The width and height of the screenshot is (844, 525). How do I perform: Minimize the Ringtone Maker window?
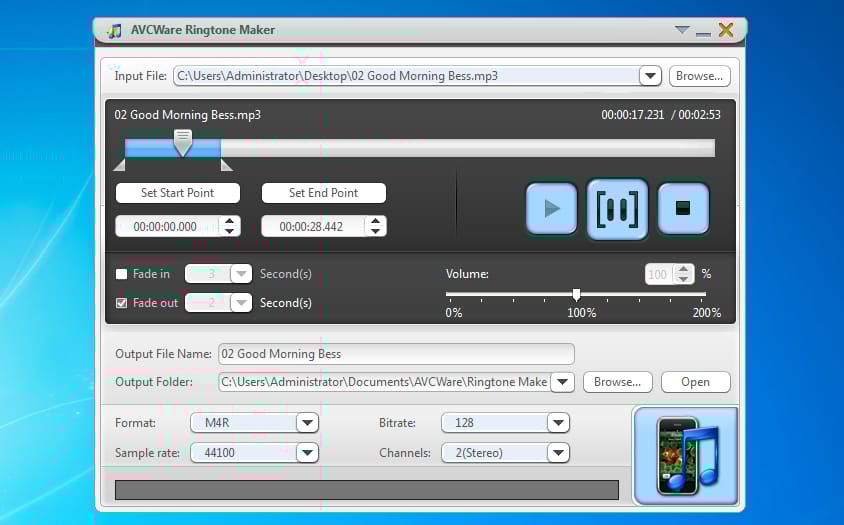[x=703, y=34]
